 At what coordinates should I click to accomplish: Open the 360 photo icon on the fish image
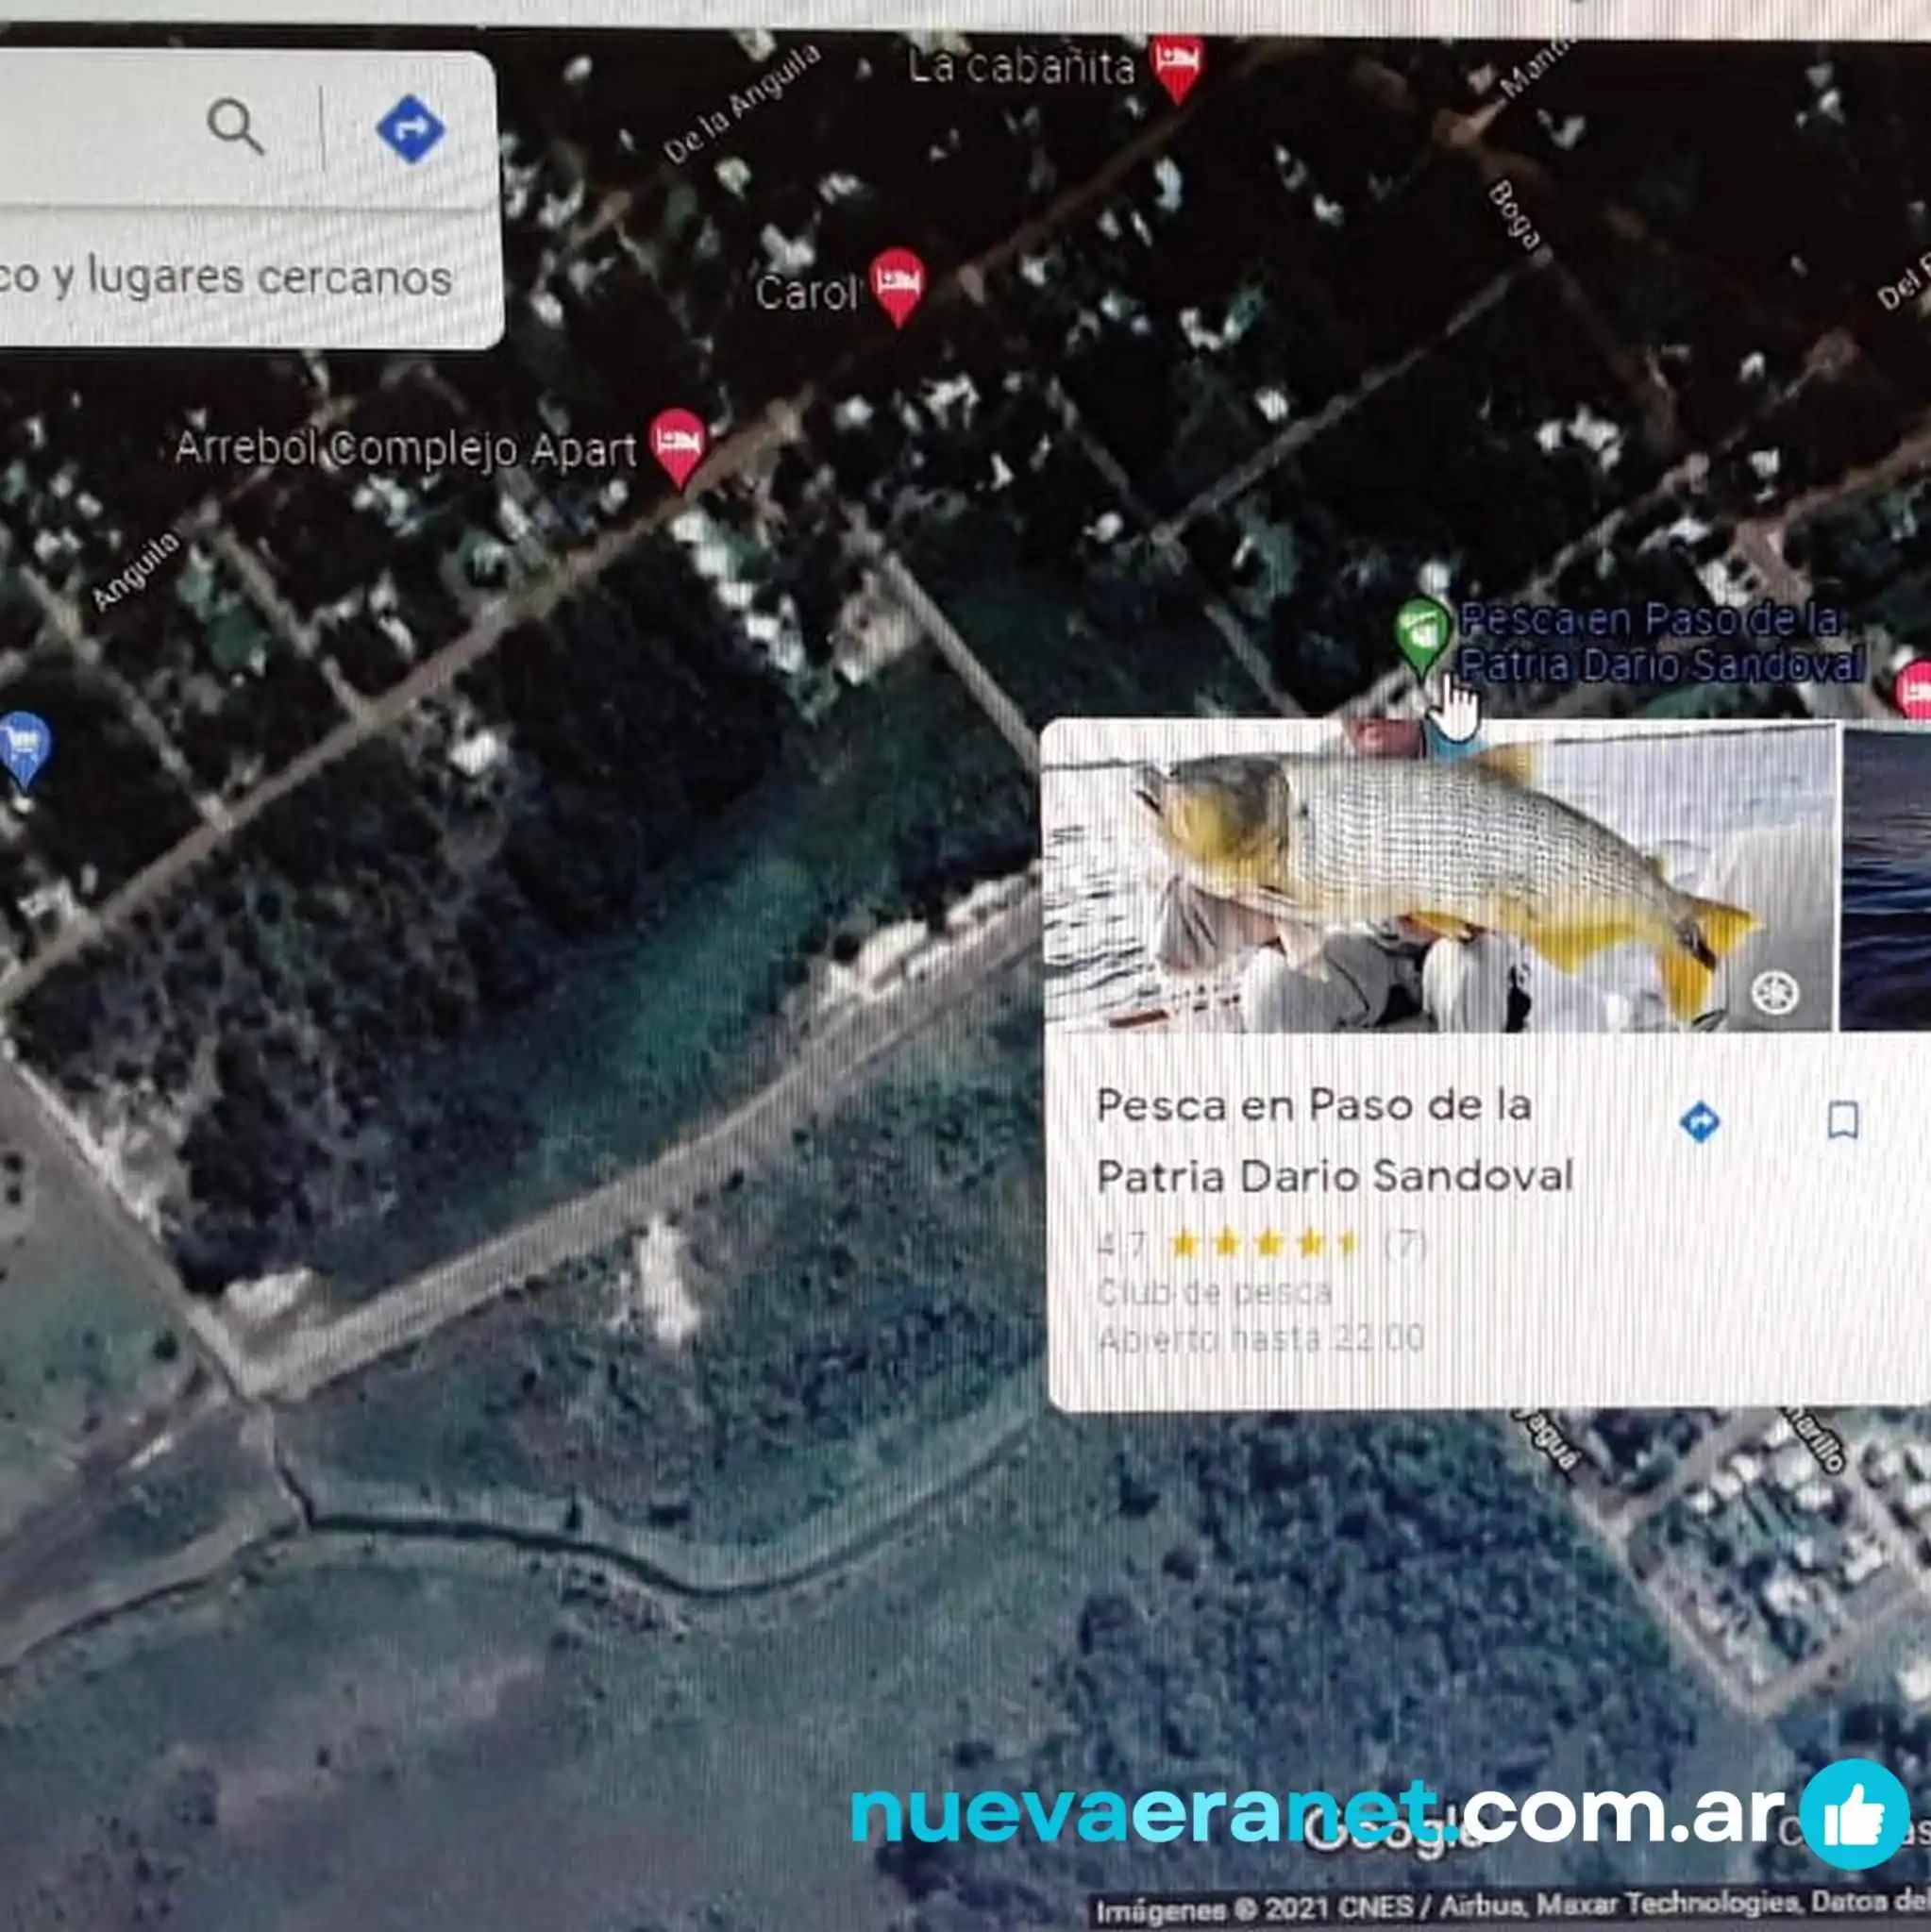point(1775,993)
